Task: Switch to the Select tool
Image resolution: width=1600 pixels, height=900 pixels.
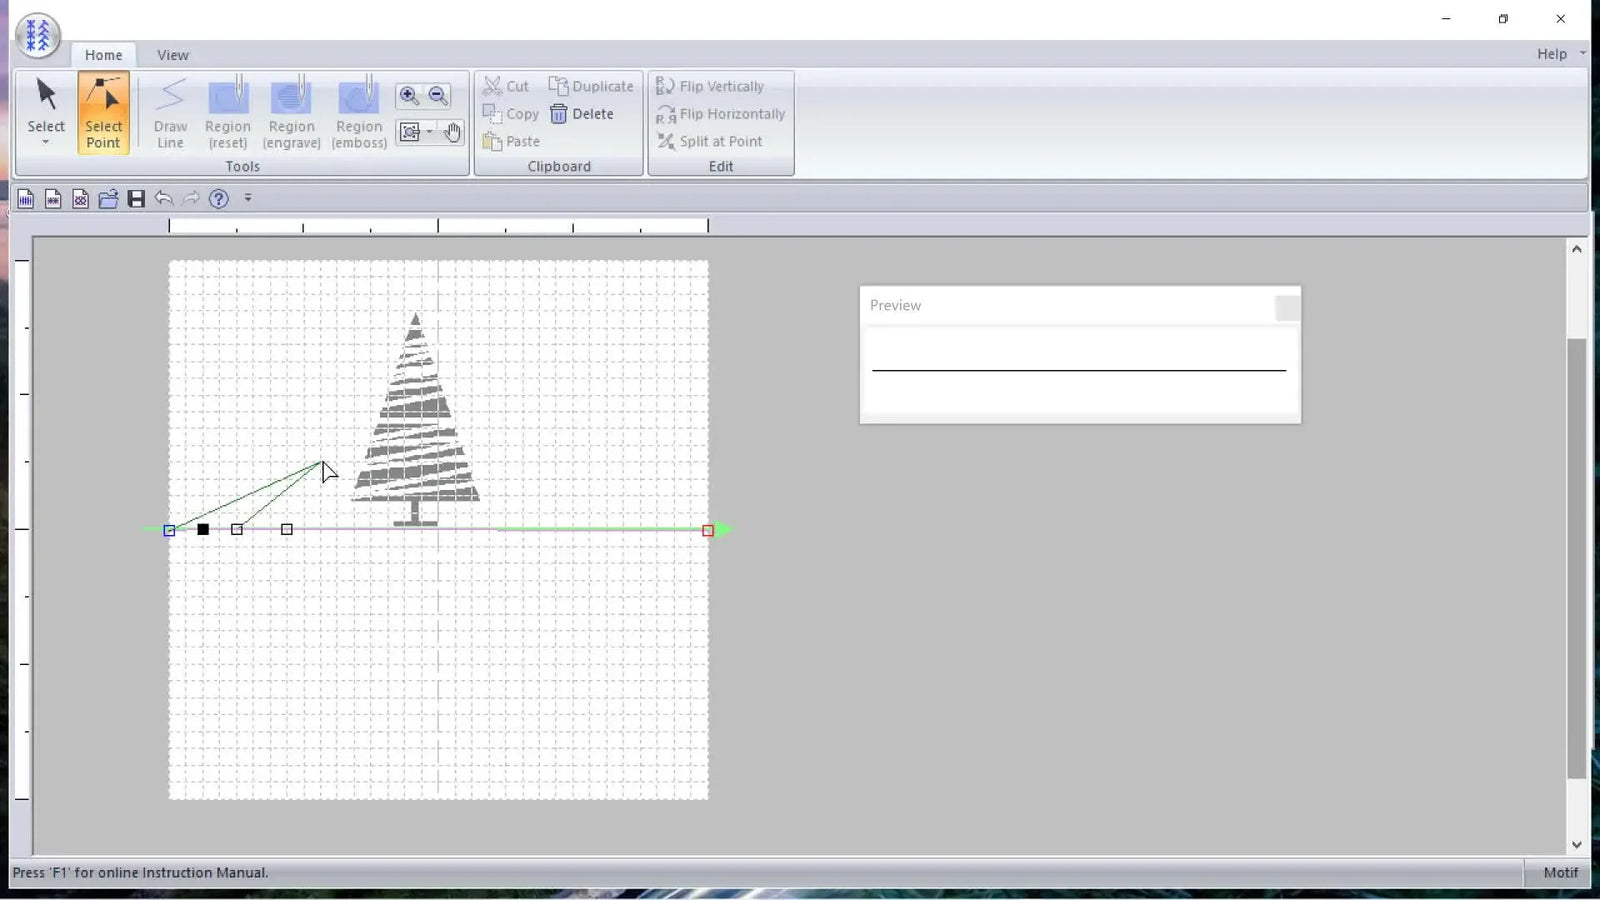Action: [x=45, y=105]
